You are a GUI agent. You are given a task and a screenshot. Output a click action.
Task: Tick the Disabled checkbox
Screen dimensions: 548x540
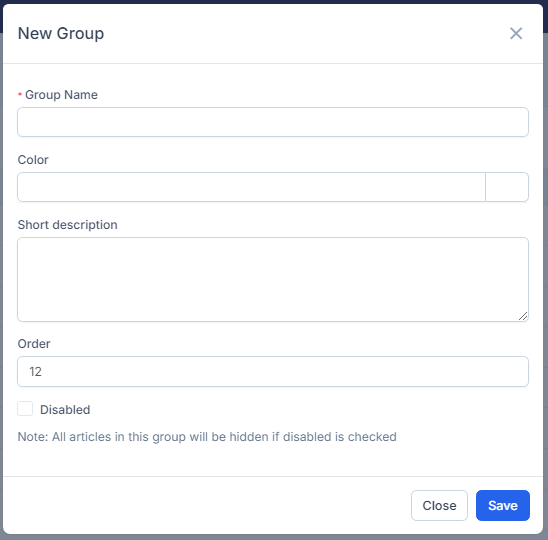pyautogui.click(x=25, y=409)
